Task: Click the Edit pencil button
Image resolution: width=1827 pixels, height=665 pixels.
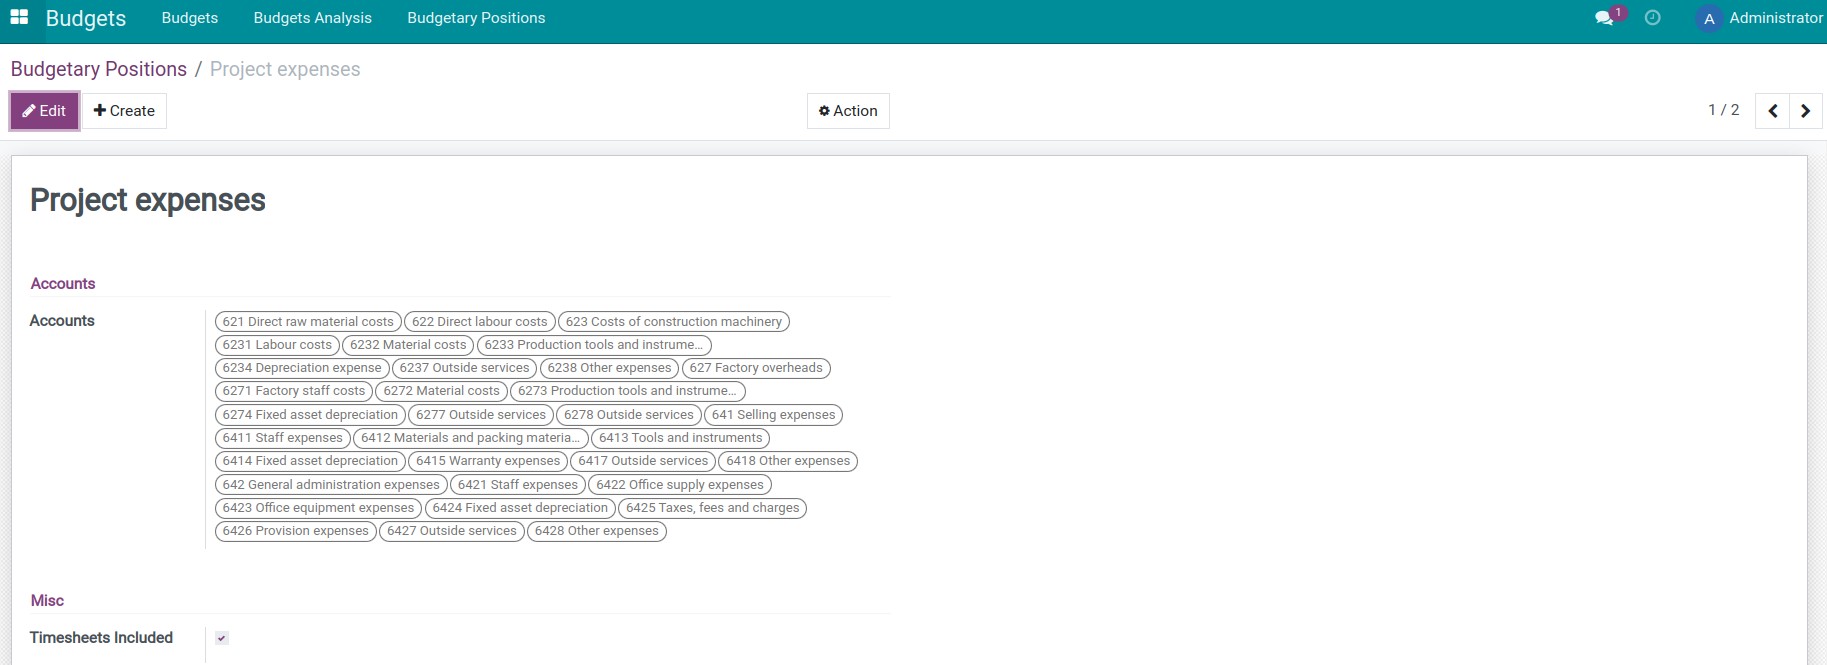Action: click(44, 111)
